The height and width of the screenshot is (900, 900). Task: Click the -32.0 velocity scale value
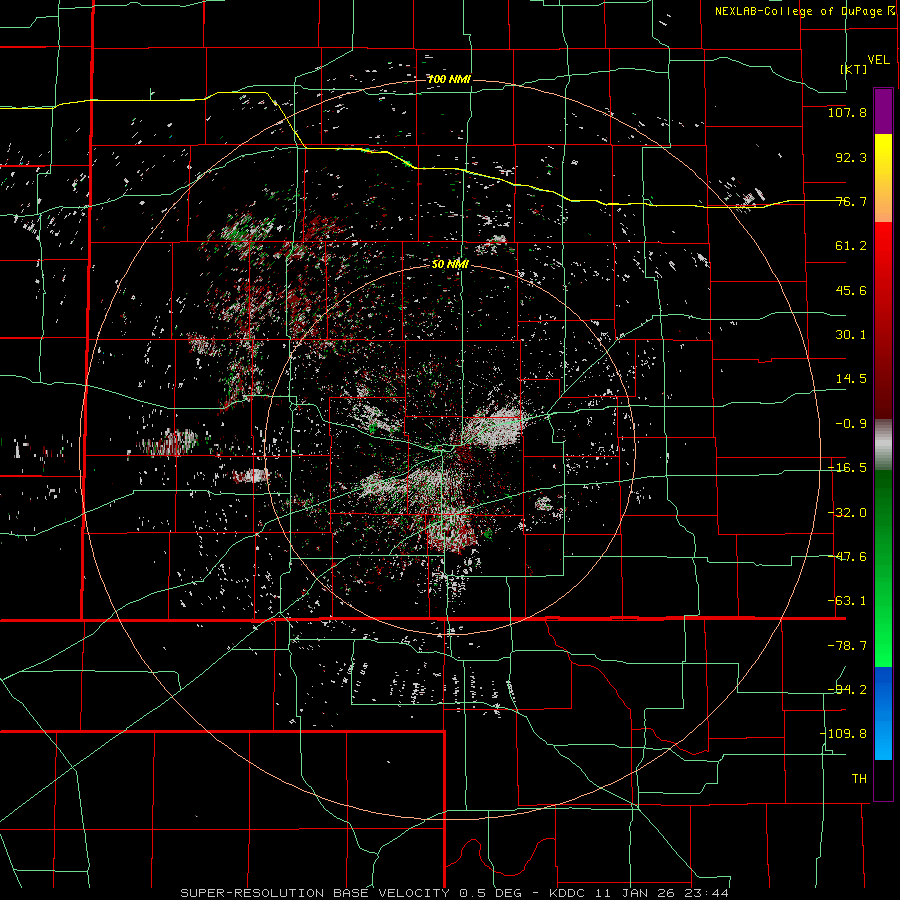click(847, 513)
